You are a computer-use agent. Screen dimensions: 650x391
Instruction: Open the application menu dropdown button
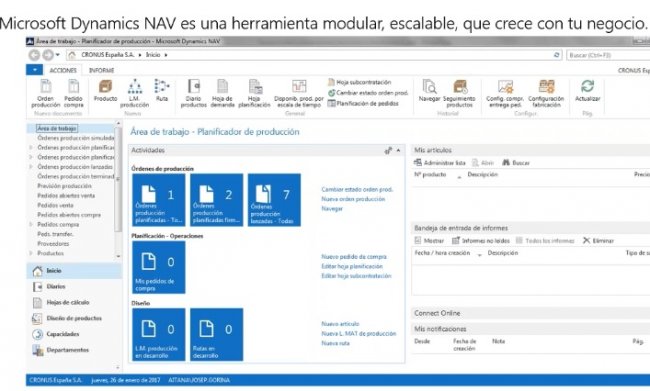pos(34,70)
